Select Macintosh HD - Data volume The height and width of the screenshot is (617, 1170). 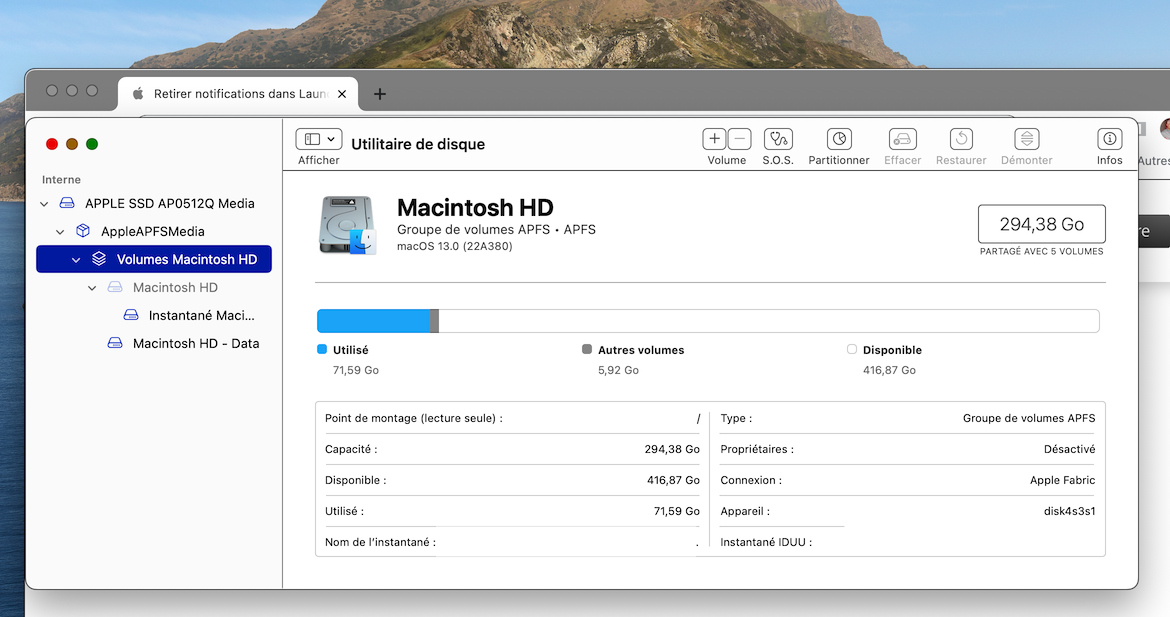pyautogui.click(x=195, y=343)
